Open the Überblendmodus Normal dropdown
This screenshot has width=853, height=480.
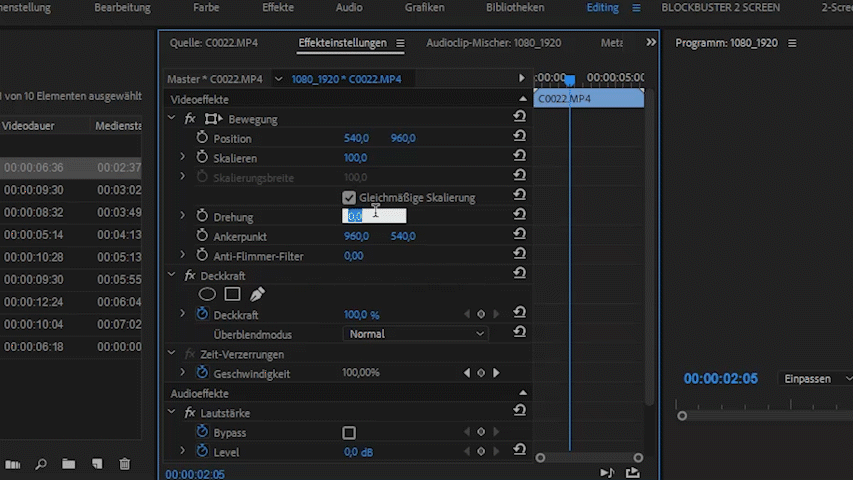pyautogui.click(x=415, y=334)
